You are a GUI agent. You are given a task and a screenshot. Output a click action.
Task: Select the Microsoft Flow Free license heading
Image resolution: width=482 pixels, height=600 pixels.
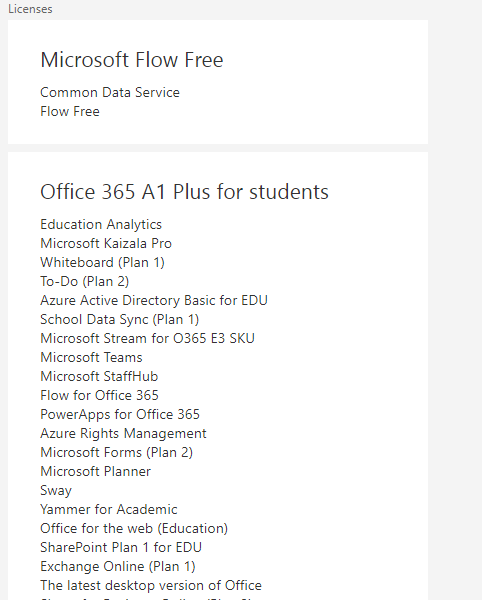coord(132,60)
